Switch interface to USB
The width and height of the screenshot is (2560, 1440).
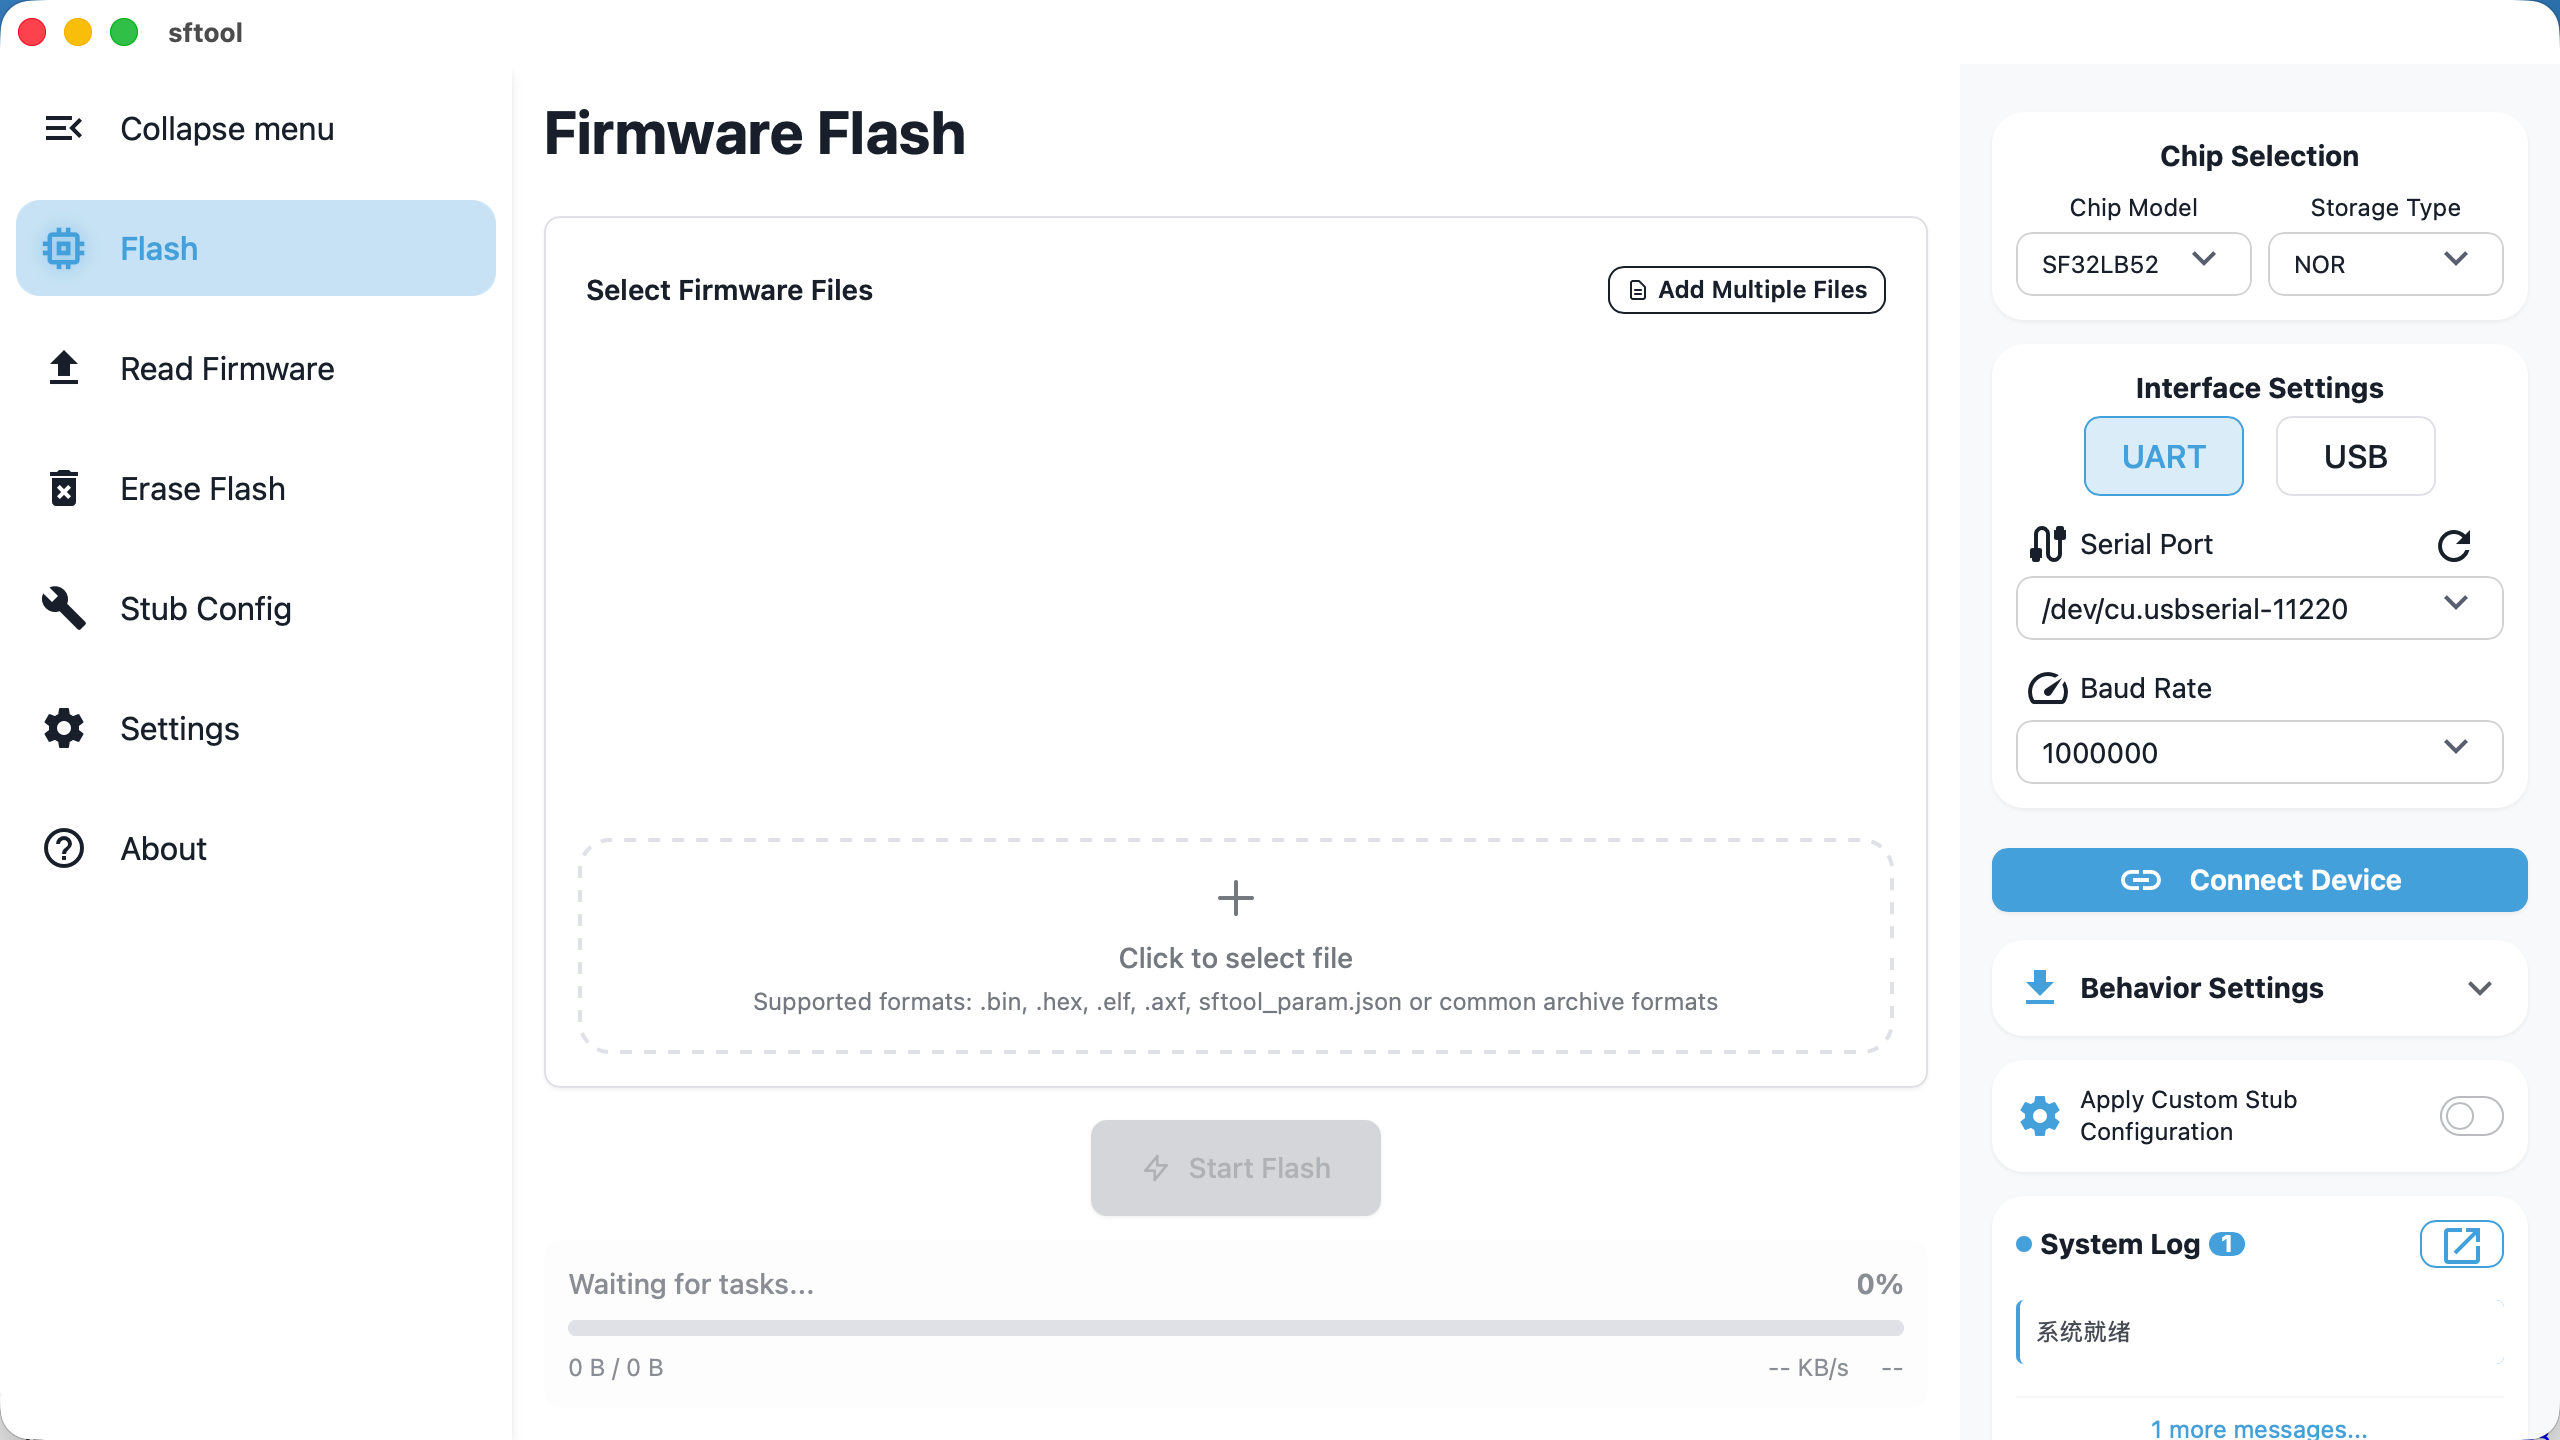[x=2355, y=456]
